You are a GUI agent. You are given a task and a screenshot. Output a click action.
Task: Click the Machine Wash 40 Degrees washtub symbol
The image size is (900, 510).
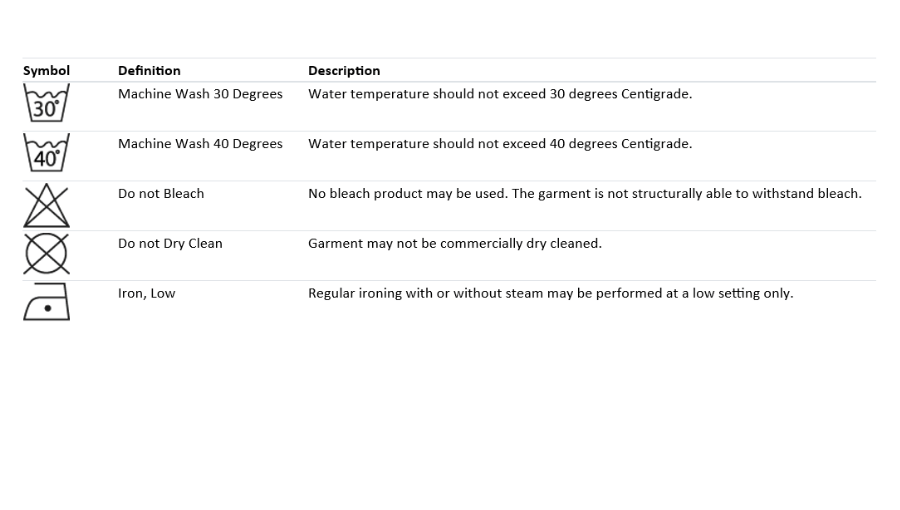click(46, 152)
